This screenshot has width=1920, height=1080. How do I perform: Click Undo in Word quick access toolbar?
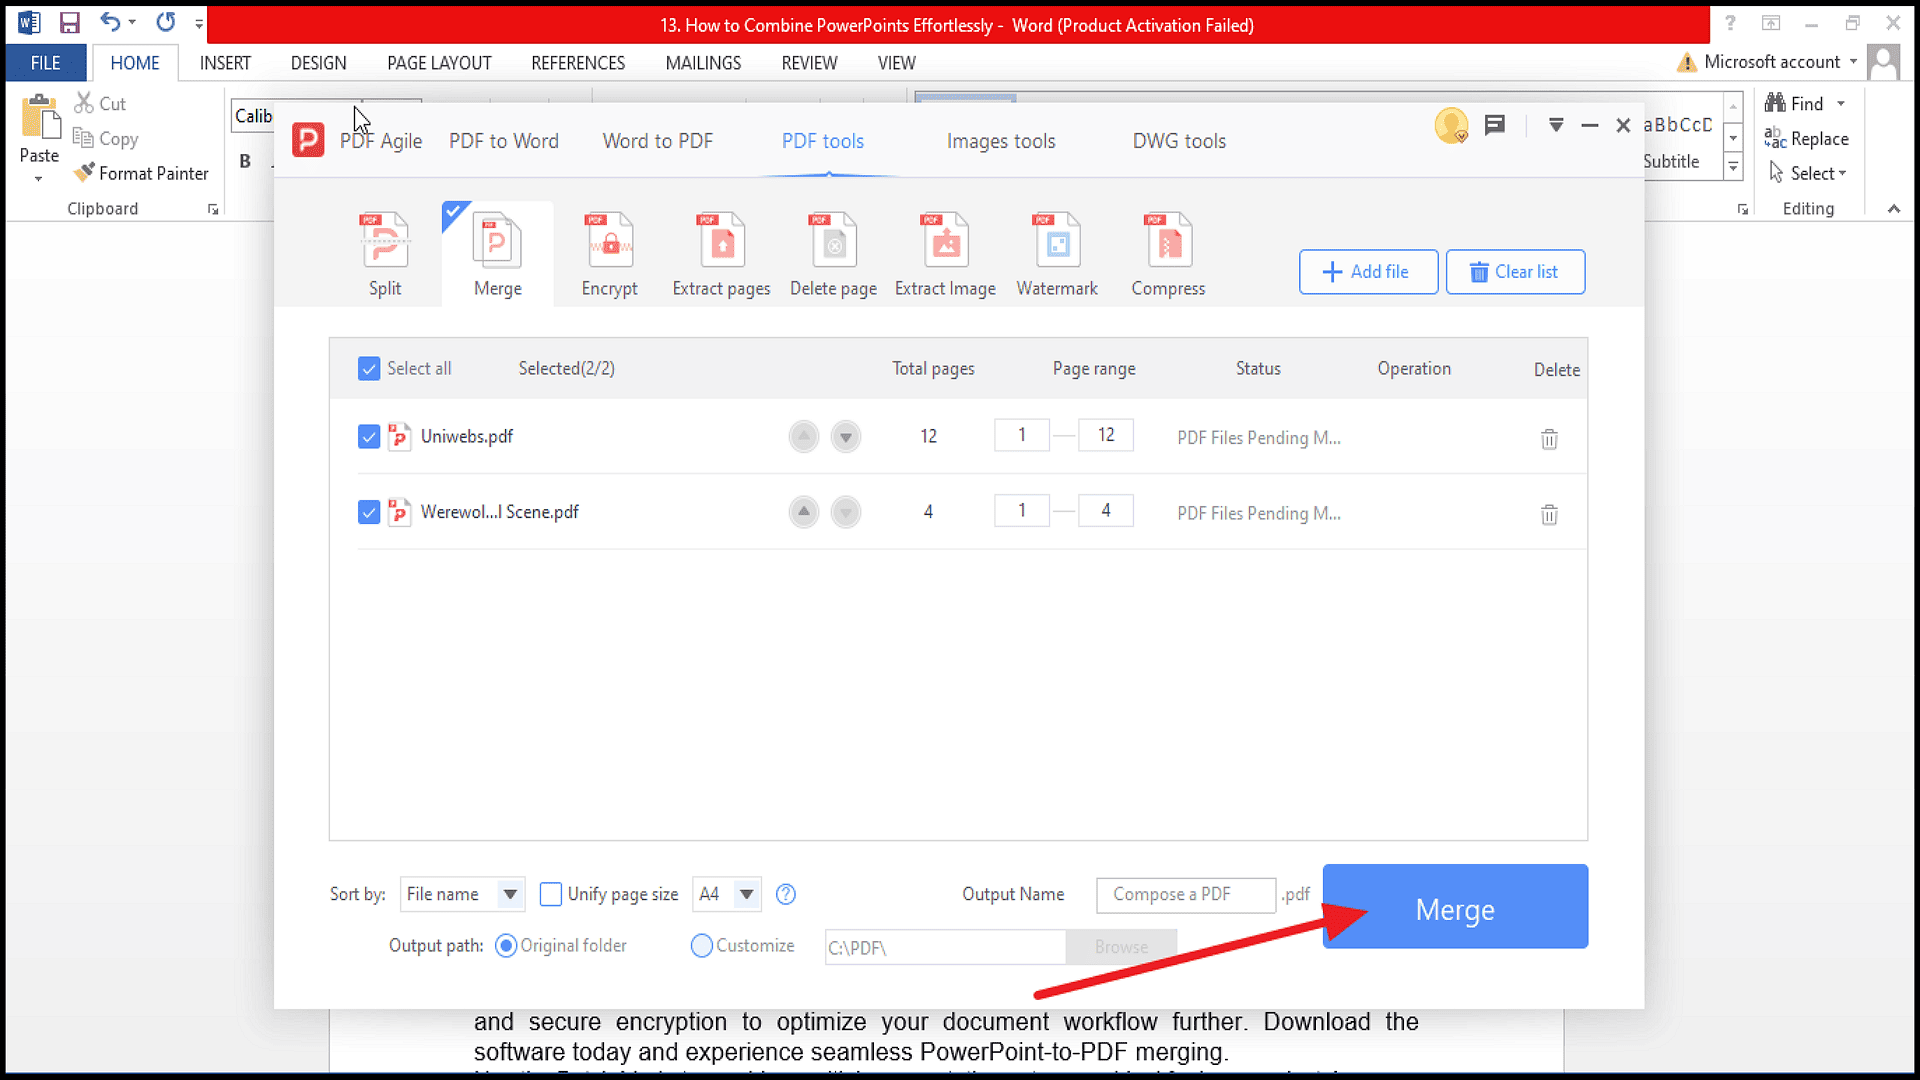pos(110,22)
